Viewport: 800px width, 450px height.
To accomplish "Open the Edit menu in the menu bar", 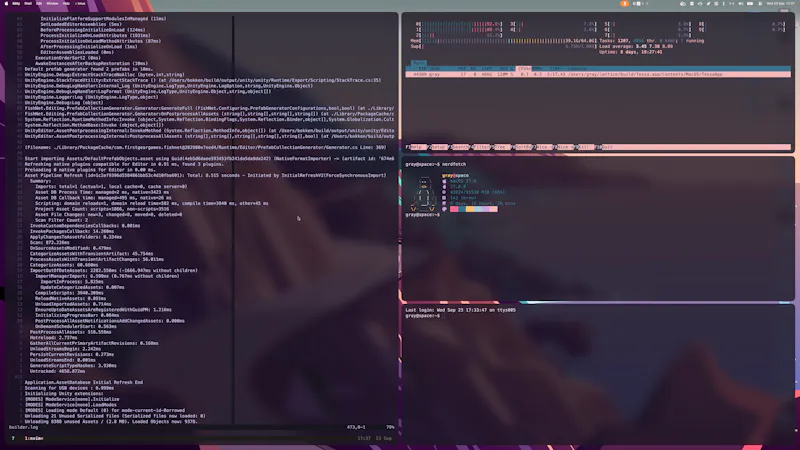I will [x=39, y=3].
